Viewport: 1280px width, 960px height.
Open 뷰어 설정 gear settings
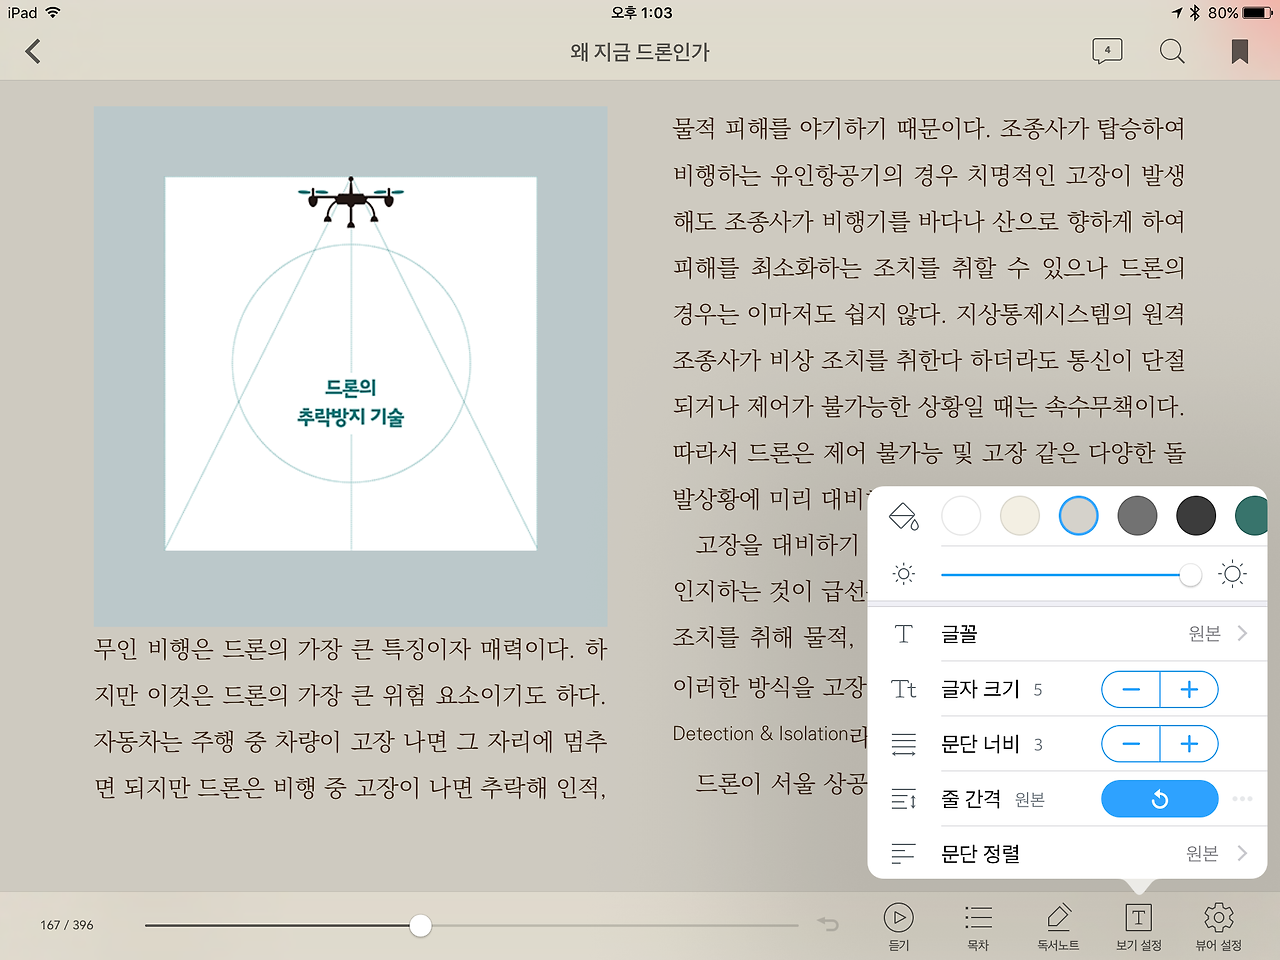tap(1219, 926)
